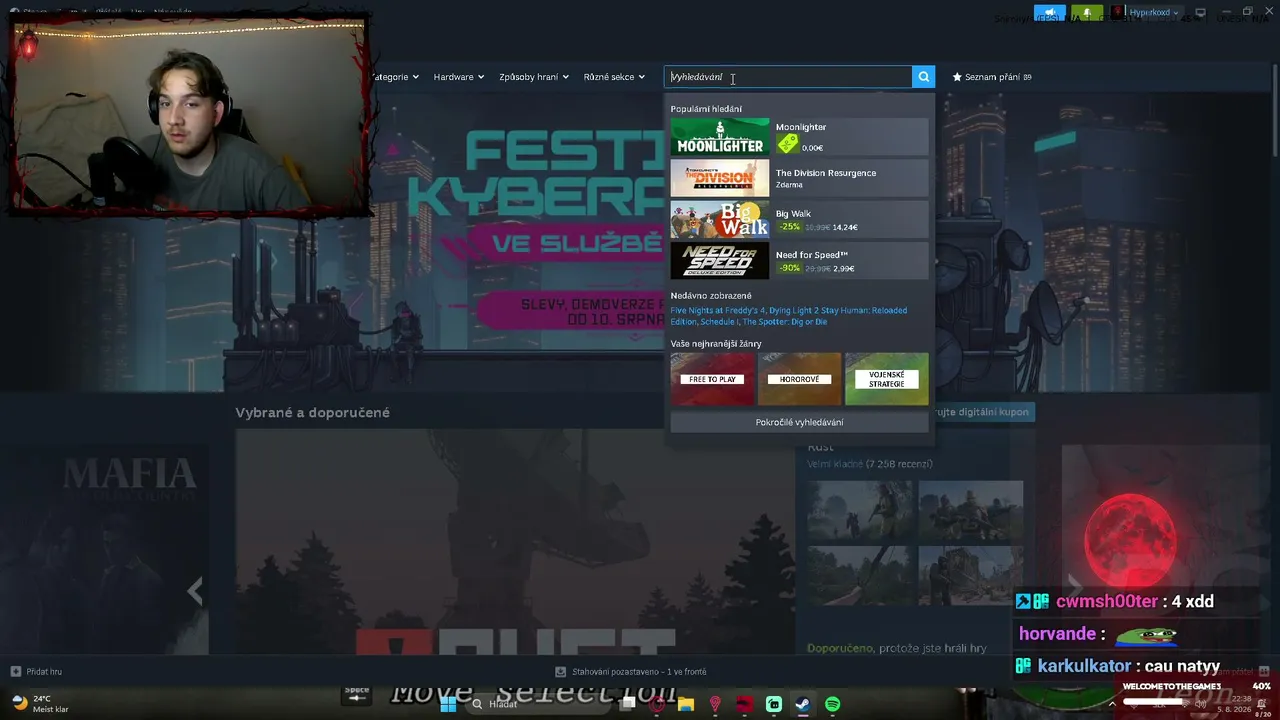
Task: Open the Hyperkoxd account dropdown
Action: pos(1154,13)
